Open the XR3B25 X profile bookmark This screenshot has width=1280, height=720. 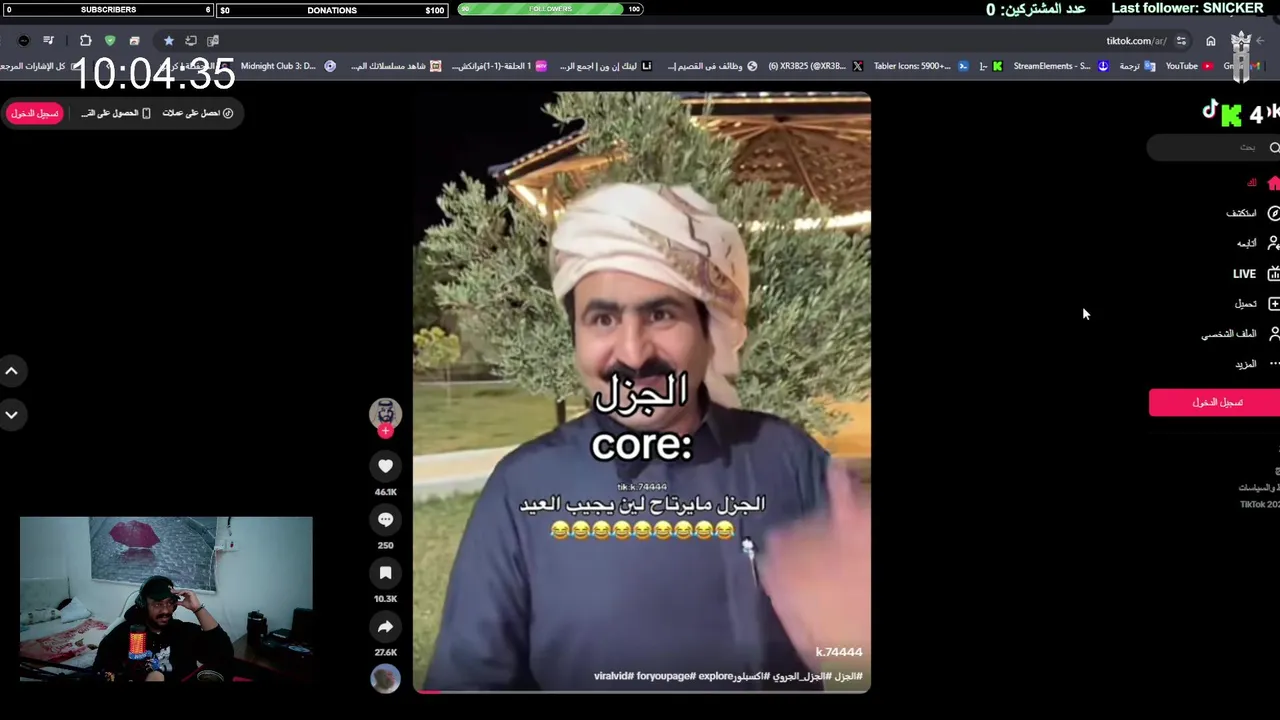815,66
